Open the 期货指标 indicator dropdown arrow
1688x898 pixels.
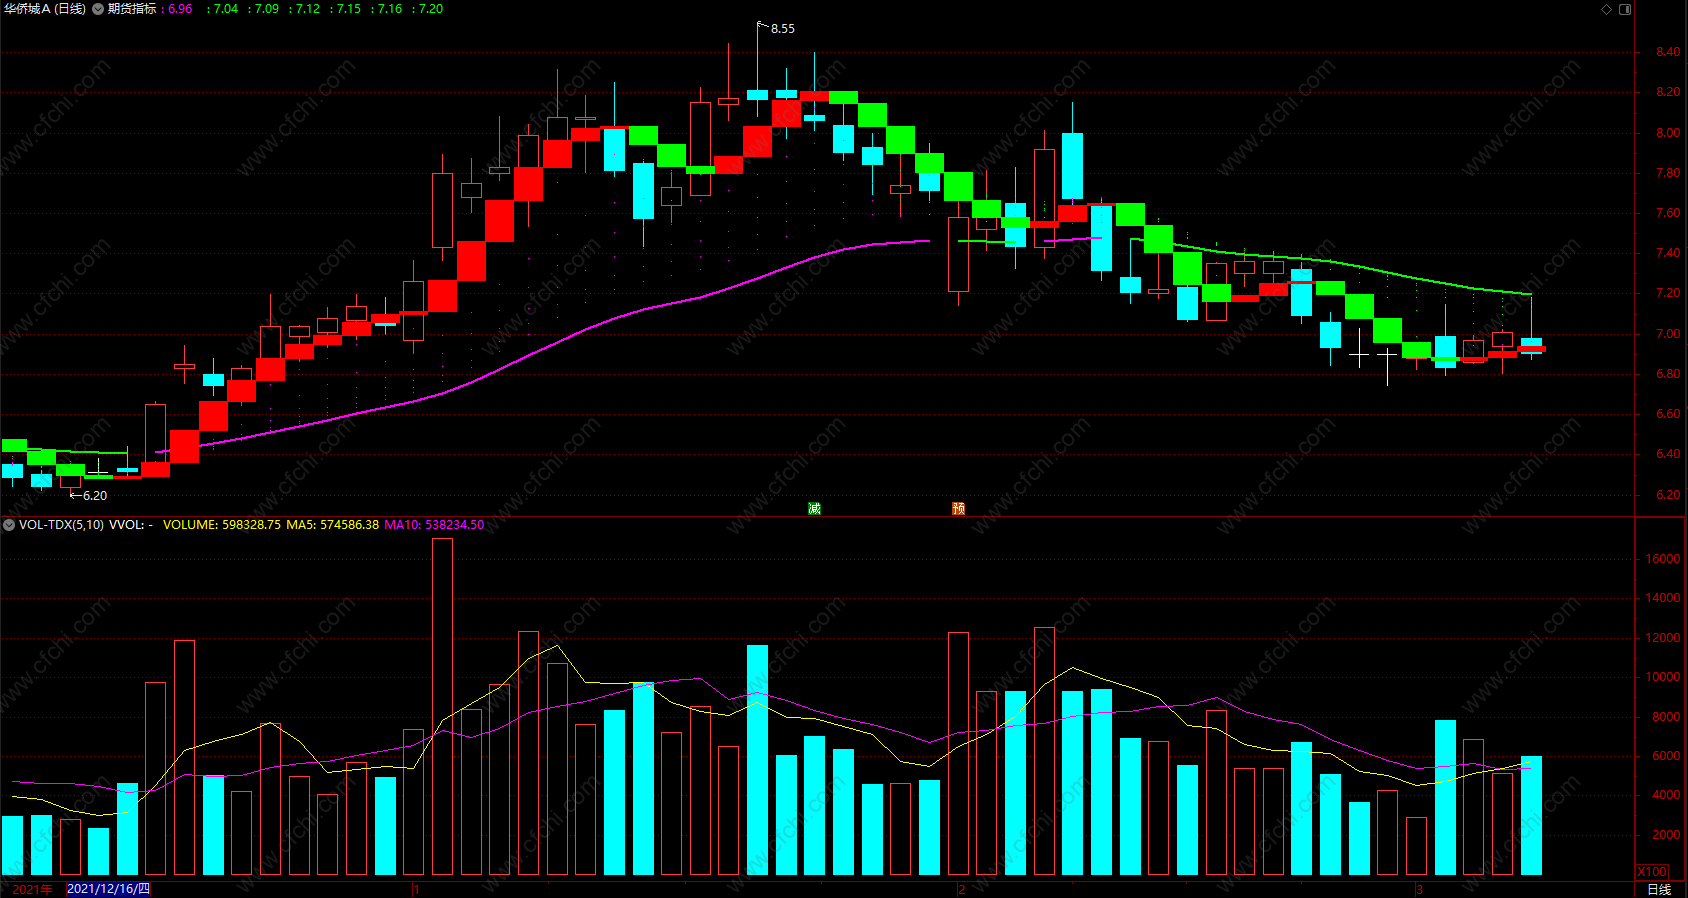98,9
